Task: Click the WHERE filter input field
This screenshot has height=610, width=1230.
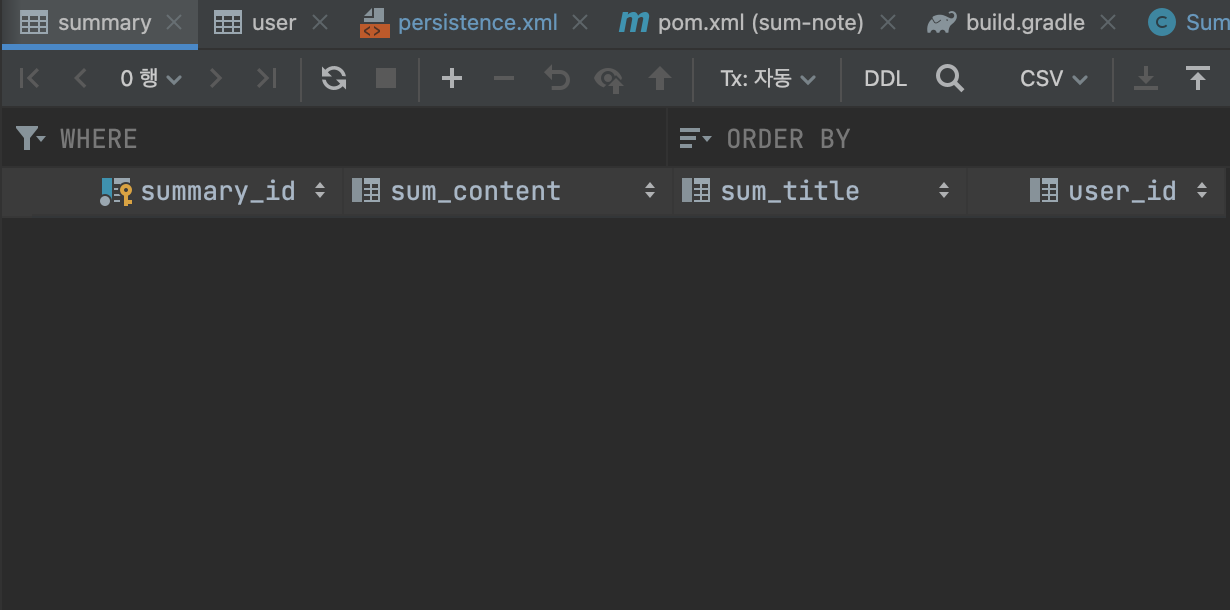Action: tap(350, 139)
